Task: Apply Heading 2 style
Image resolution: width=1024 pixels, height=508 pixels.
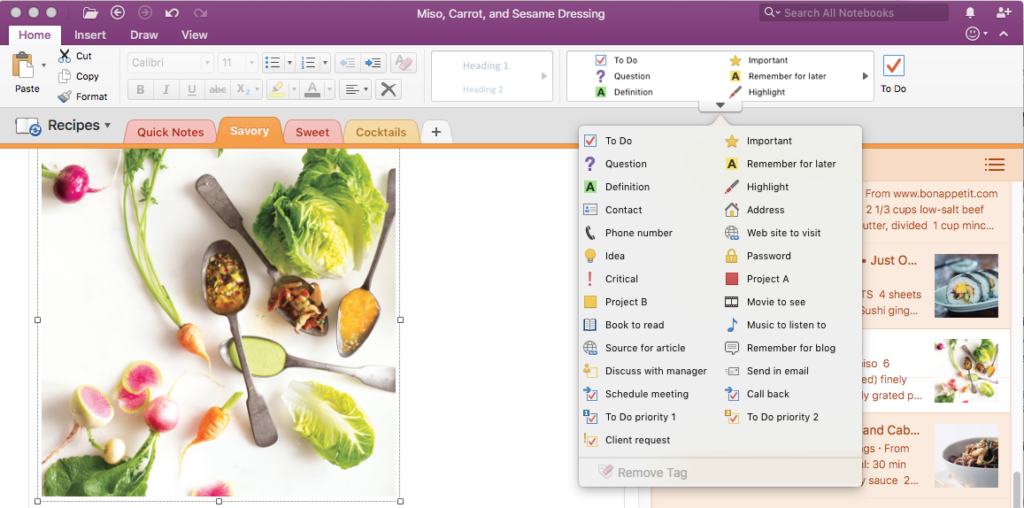Action: [483, 89]
